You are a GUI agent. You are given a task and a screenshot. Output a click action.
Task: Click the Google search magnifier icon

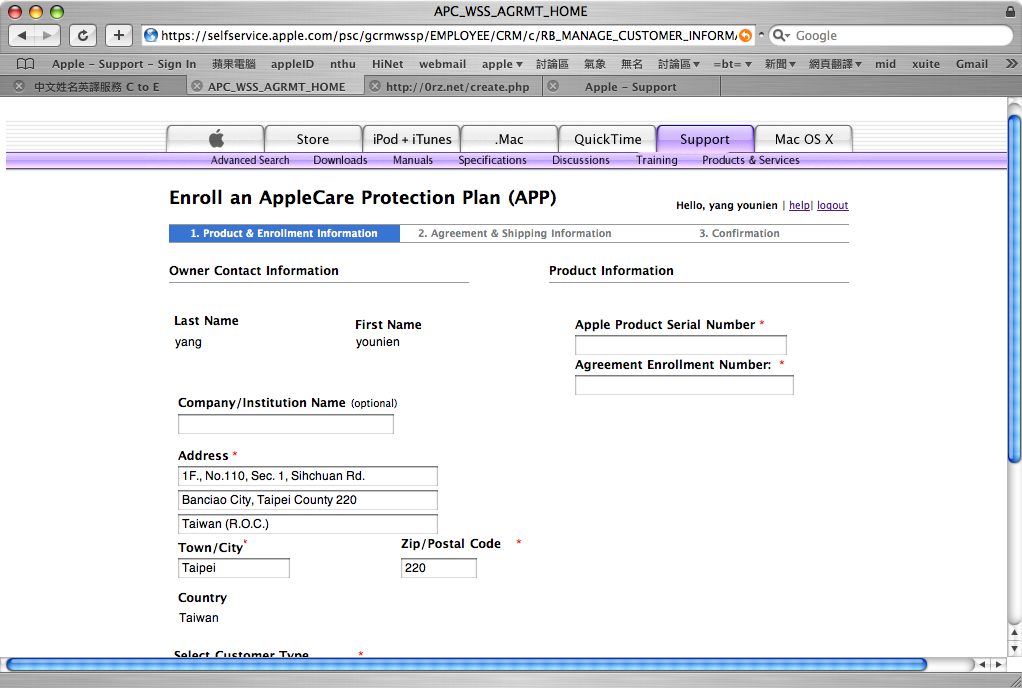[780, 35]
